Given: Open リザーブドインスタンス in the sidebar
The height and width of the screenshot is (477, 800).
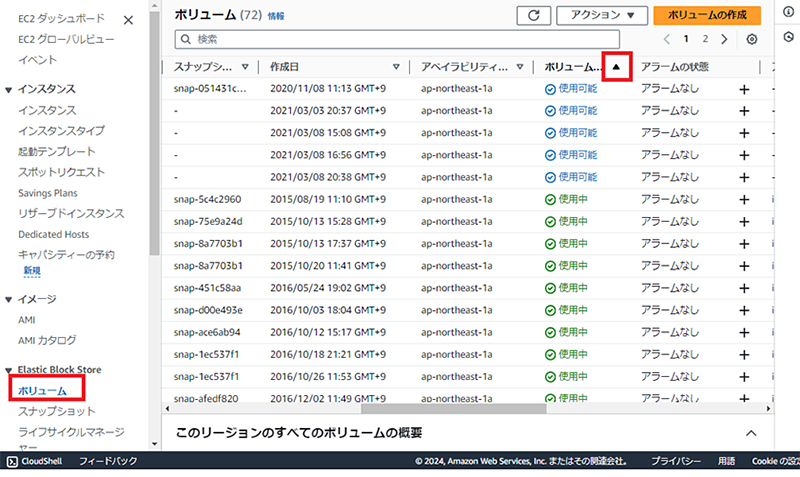Looking at the screenshot, I should tap(71, 213).
